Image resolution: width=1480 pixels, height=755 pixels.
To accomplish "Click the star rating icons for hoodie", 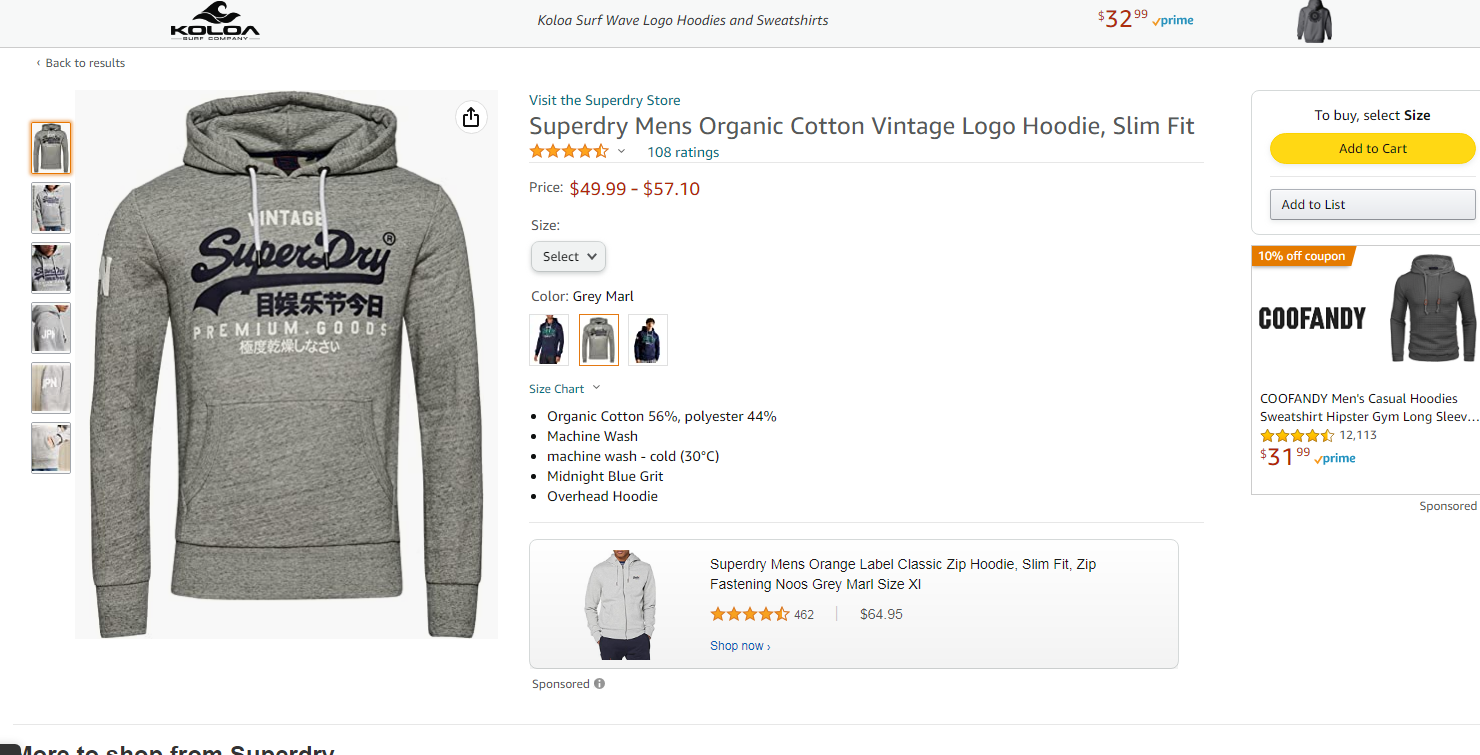I will point(568,152).
